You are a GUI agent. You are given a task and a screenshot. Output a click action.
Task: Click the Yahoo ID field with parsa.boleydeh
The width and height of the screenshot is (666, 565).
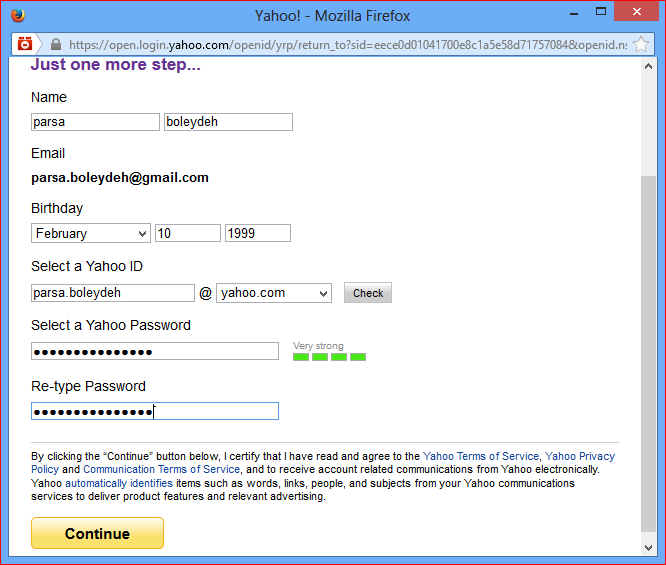point(113,293)
